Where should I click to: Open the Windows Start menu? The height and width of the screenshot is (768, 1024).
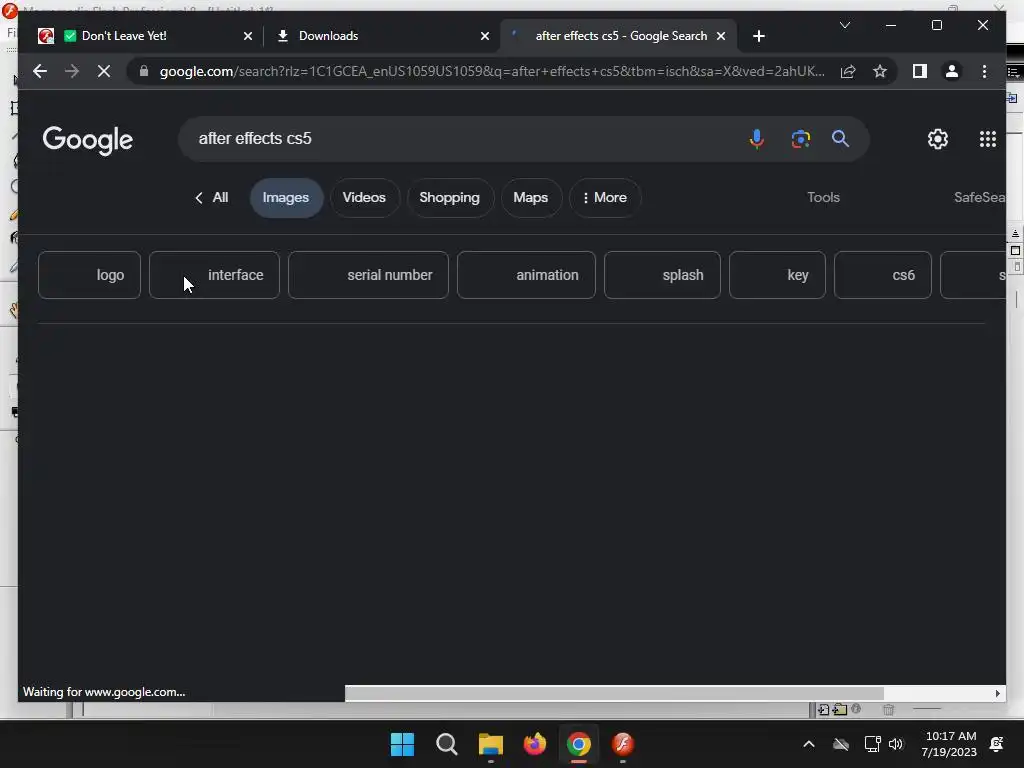point(402,744)
